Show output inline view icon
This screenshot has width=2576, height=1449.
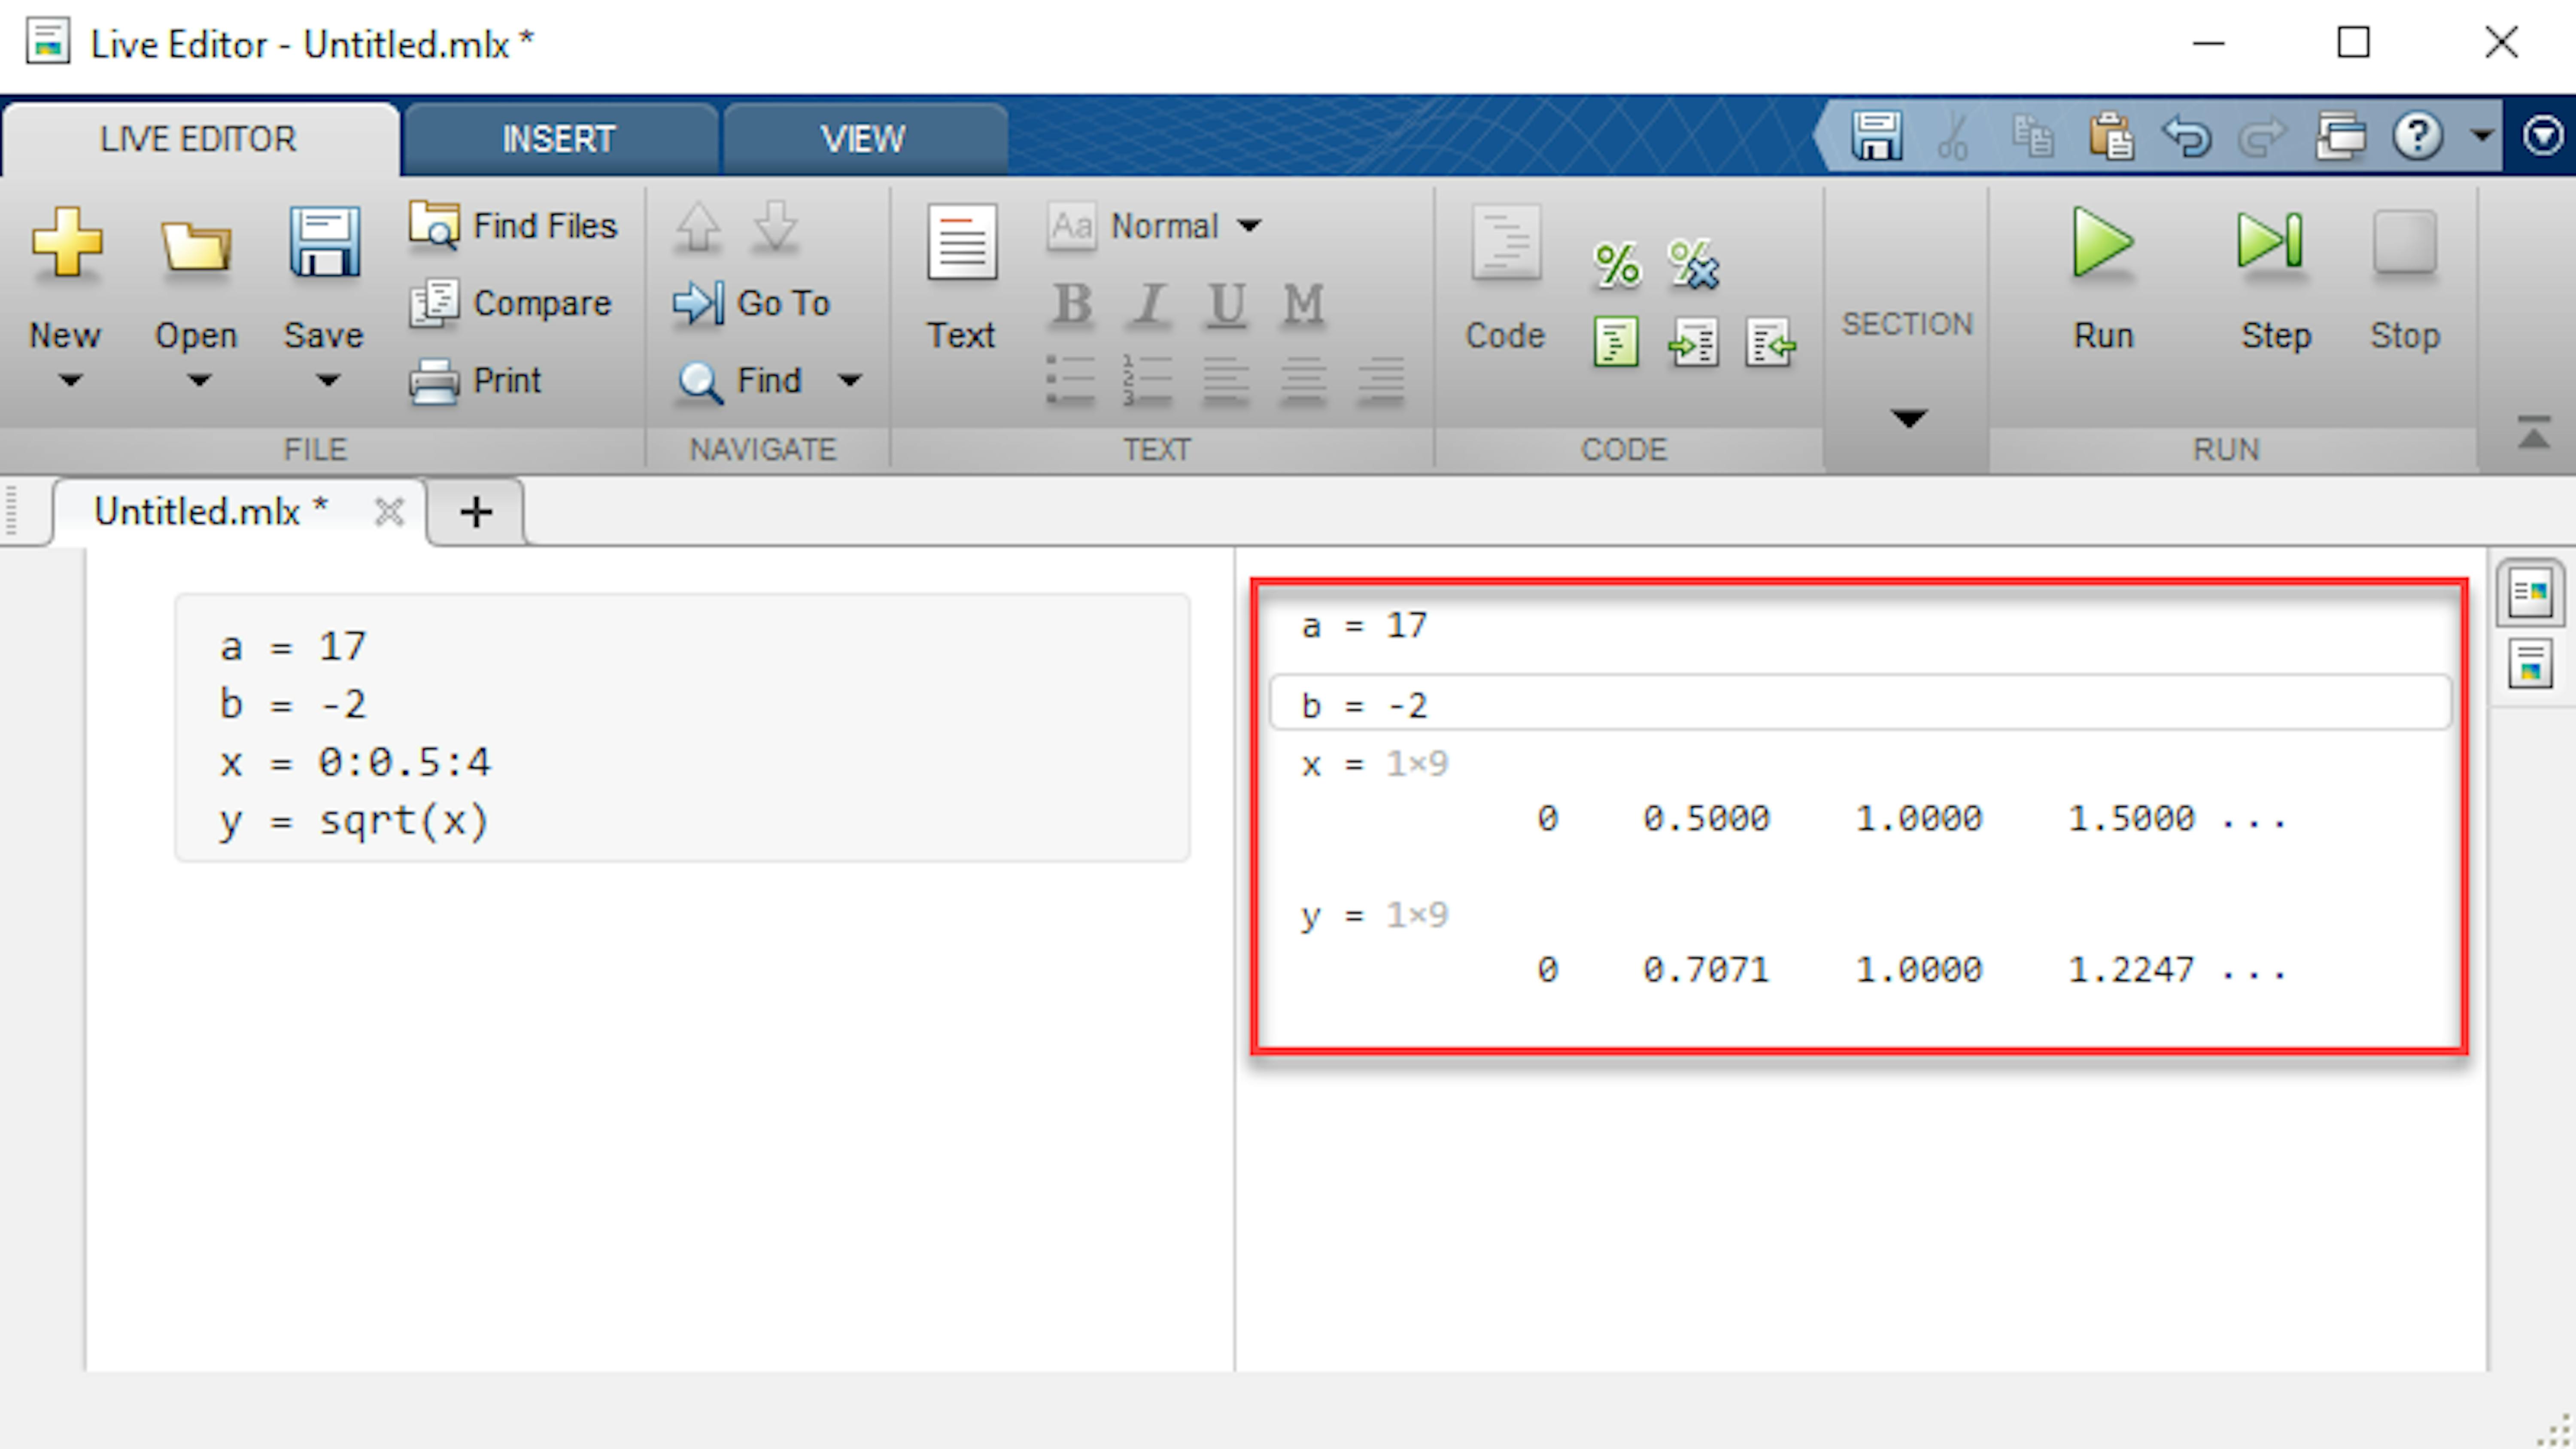(x=2530, y=665)
